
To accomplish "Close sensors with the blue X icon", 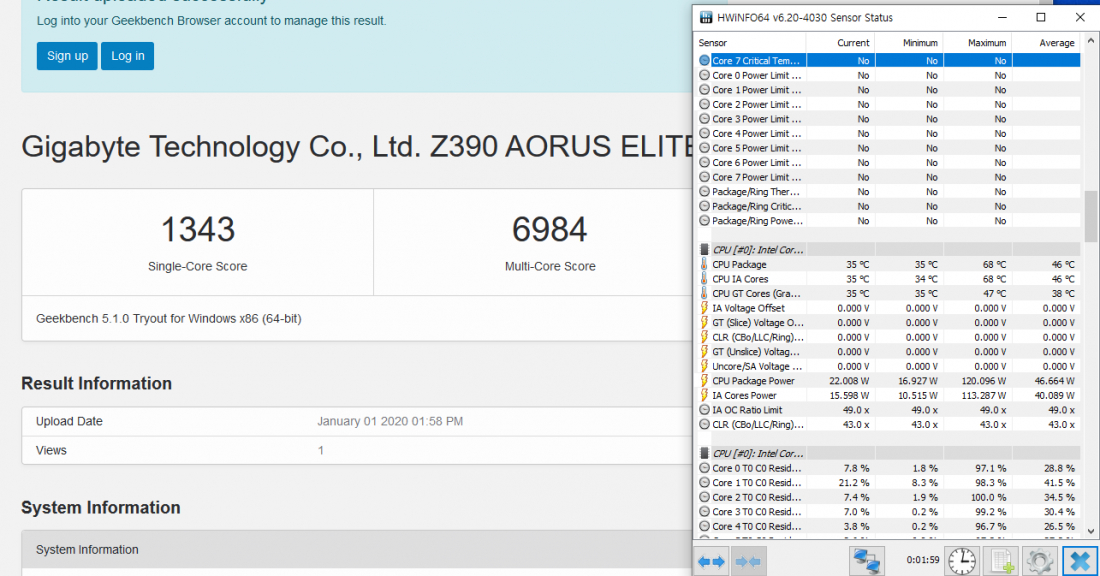I will [1080, 561].
